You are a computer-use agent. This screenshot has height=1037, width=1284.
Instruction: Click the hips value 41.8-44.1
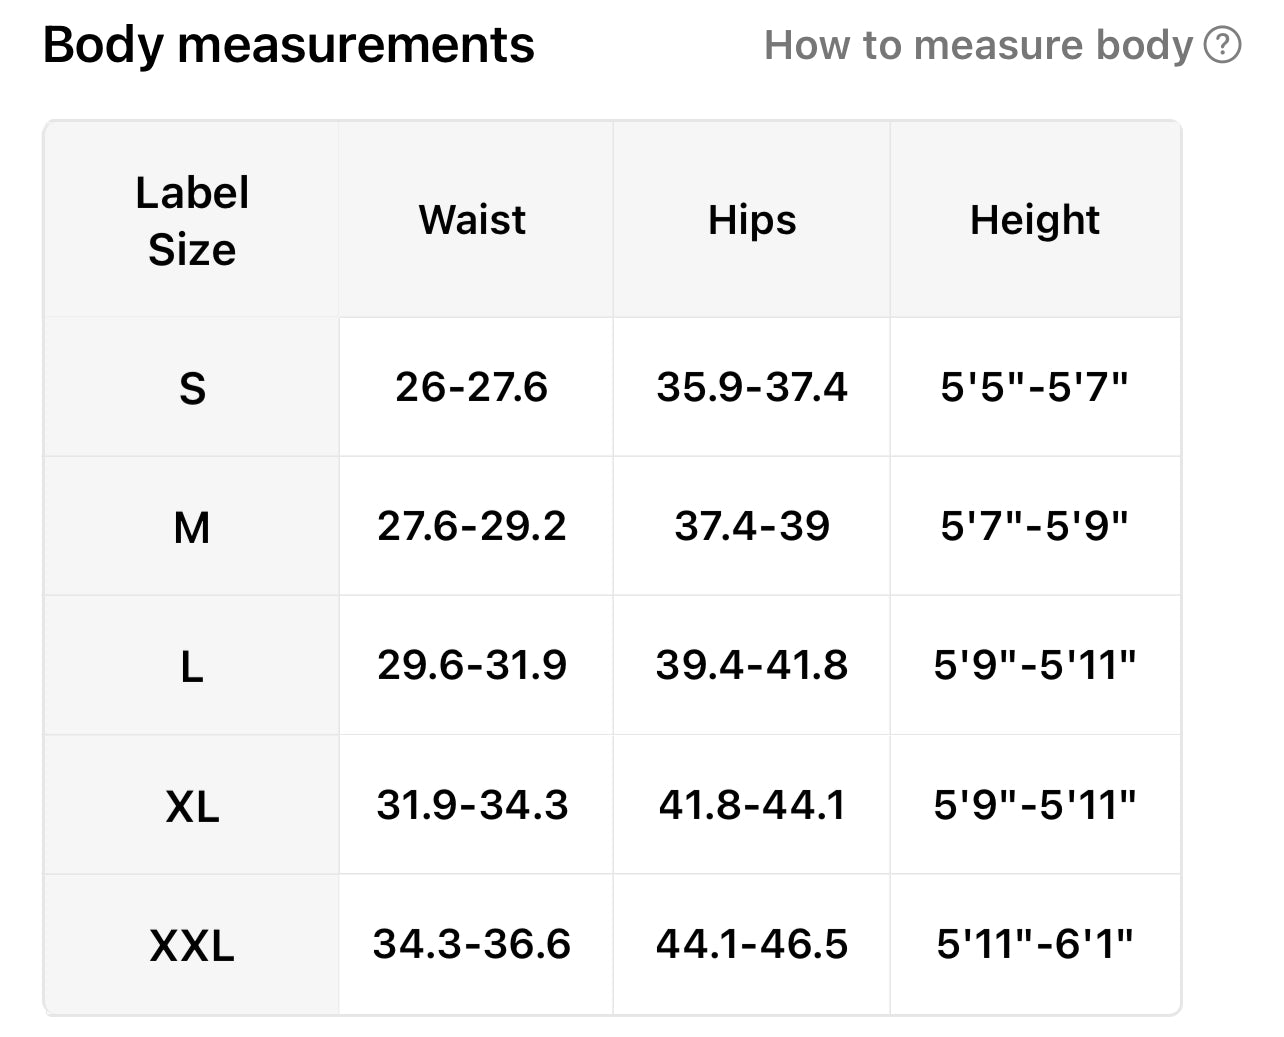pos(752,805)
